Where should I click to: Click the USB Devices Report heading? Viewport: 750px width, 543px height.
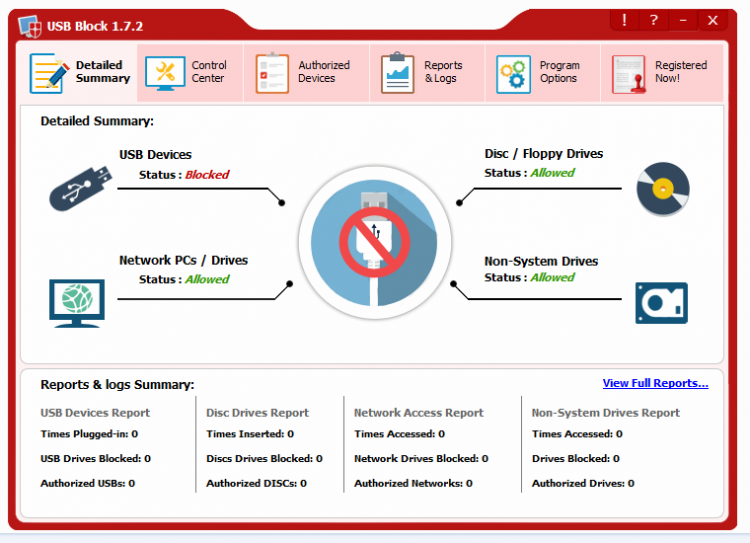pos(95,413)
